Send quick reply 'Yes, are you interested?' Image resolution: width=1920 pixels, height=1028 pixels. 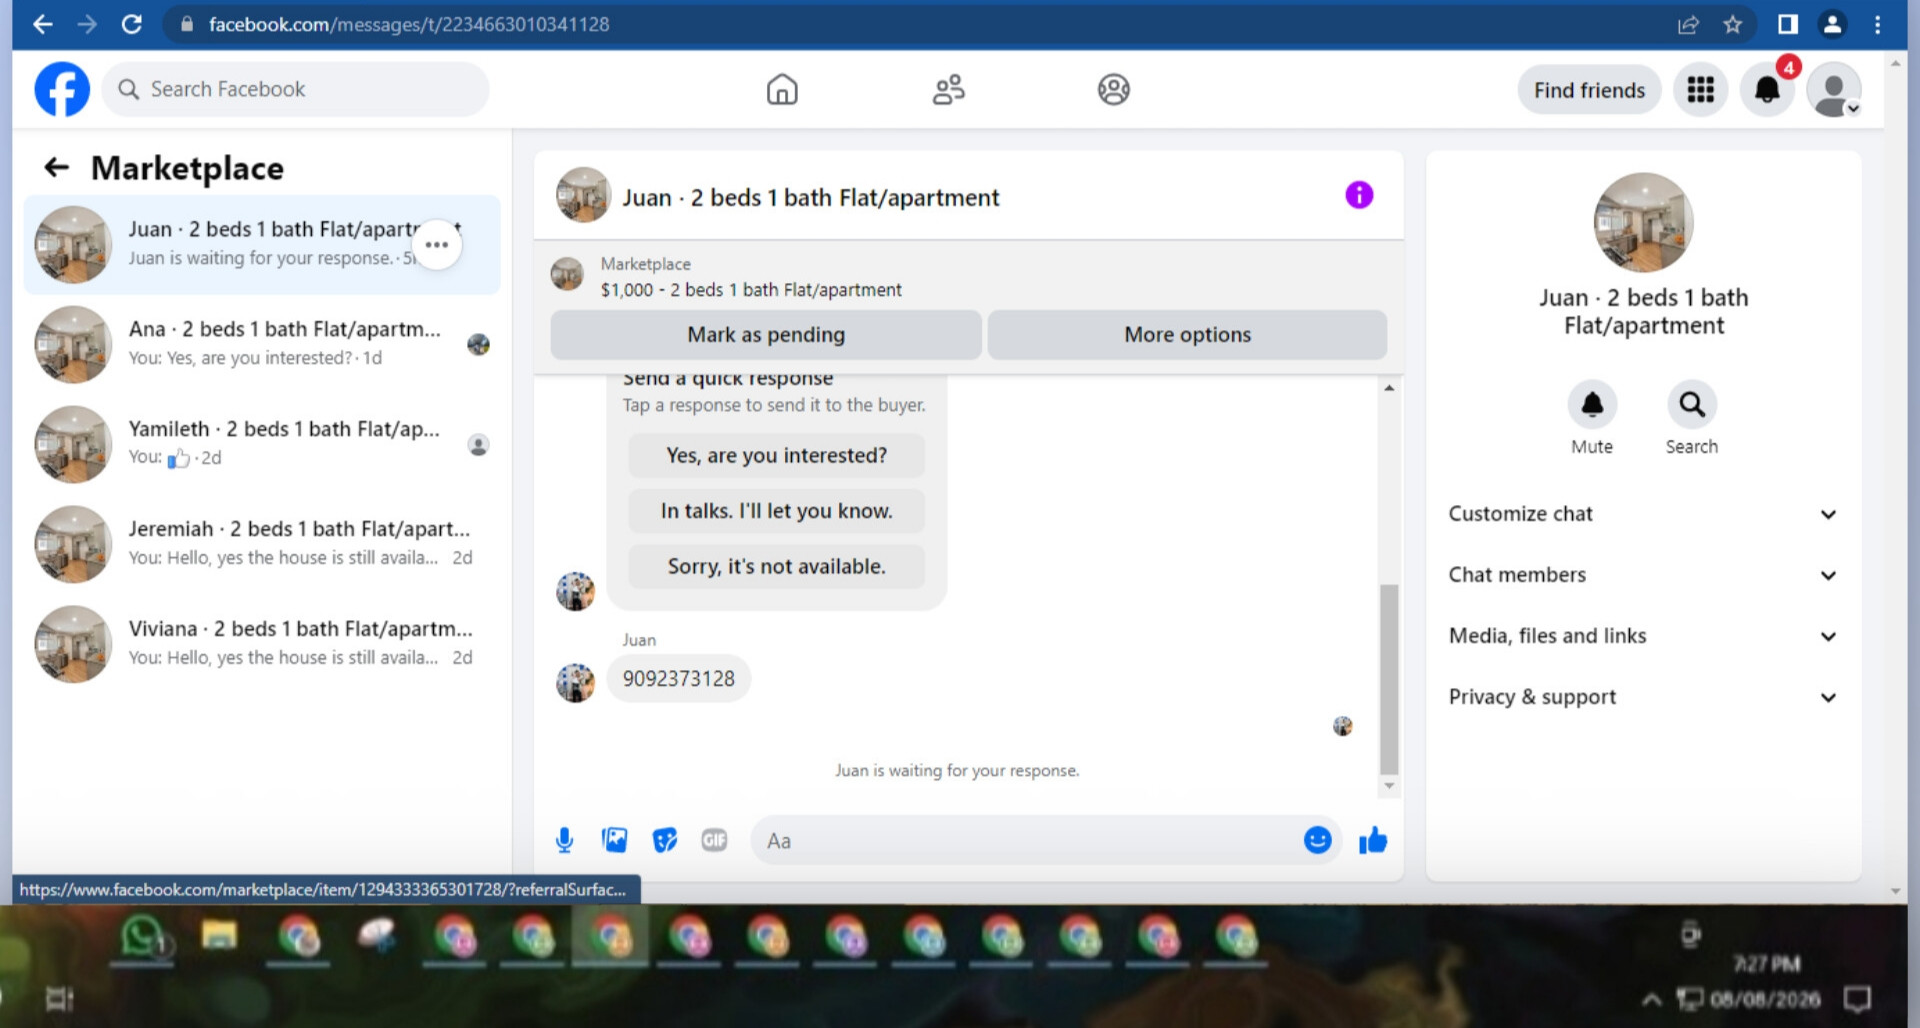point(777,456)
